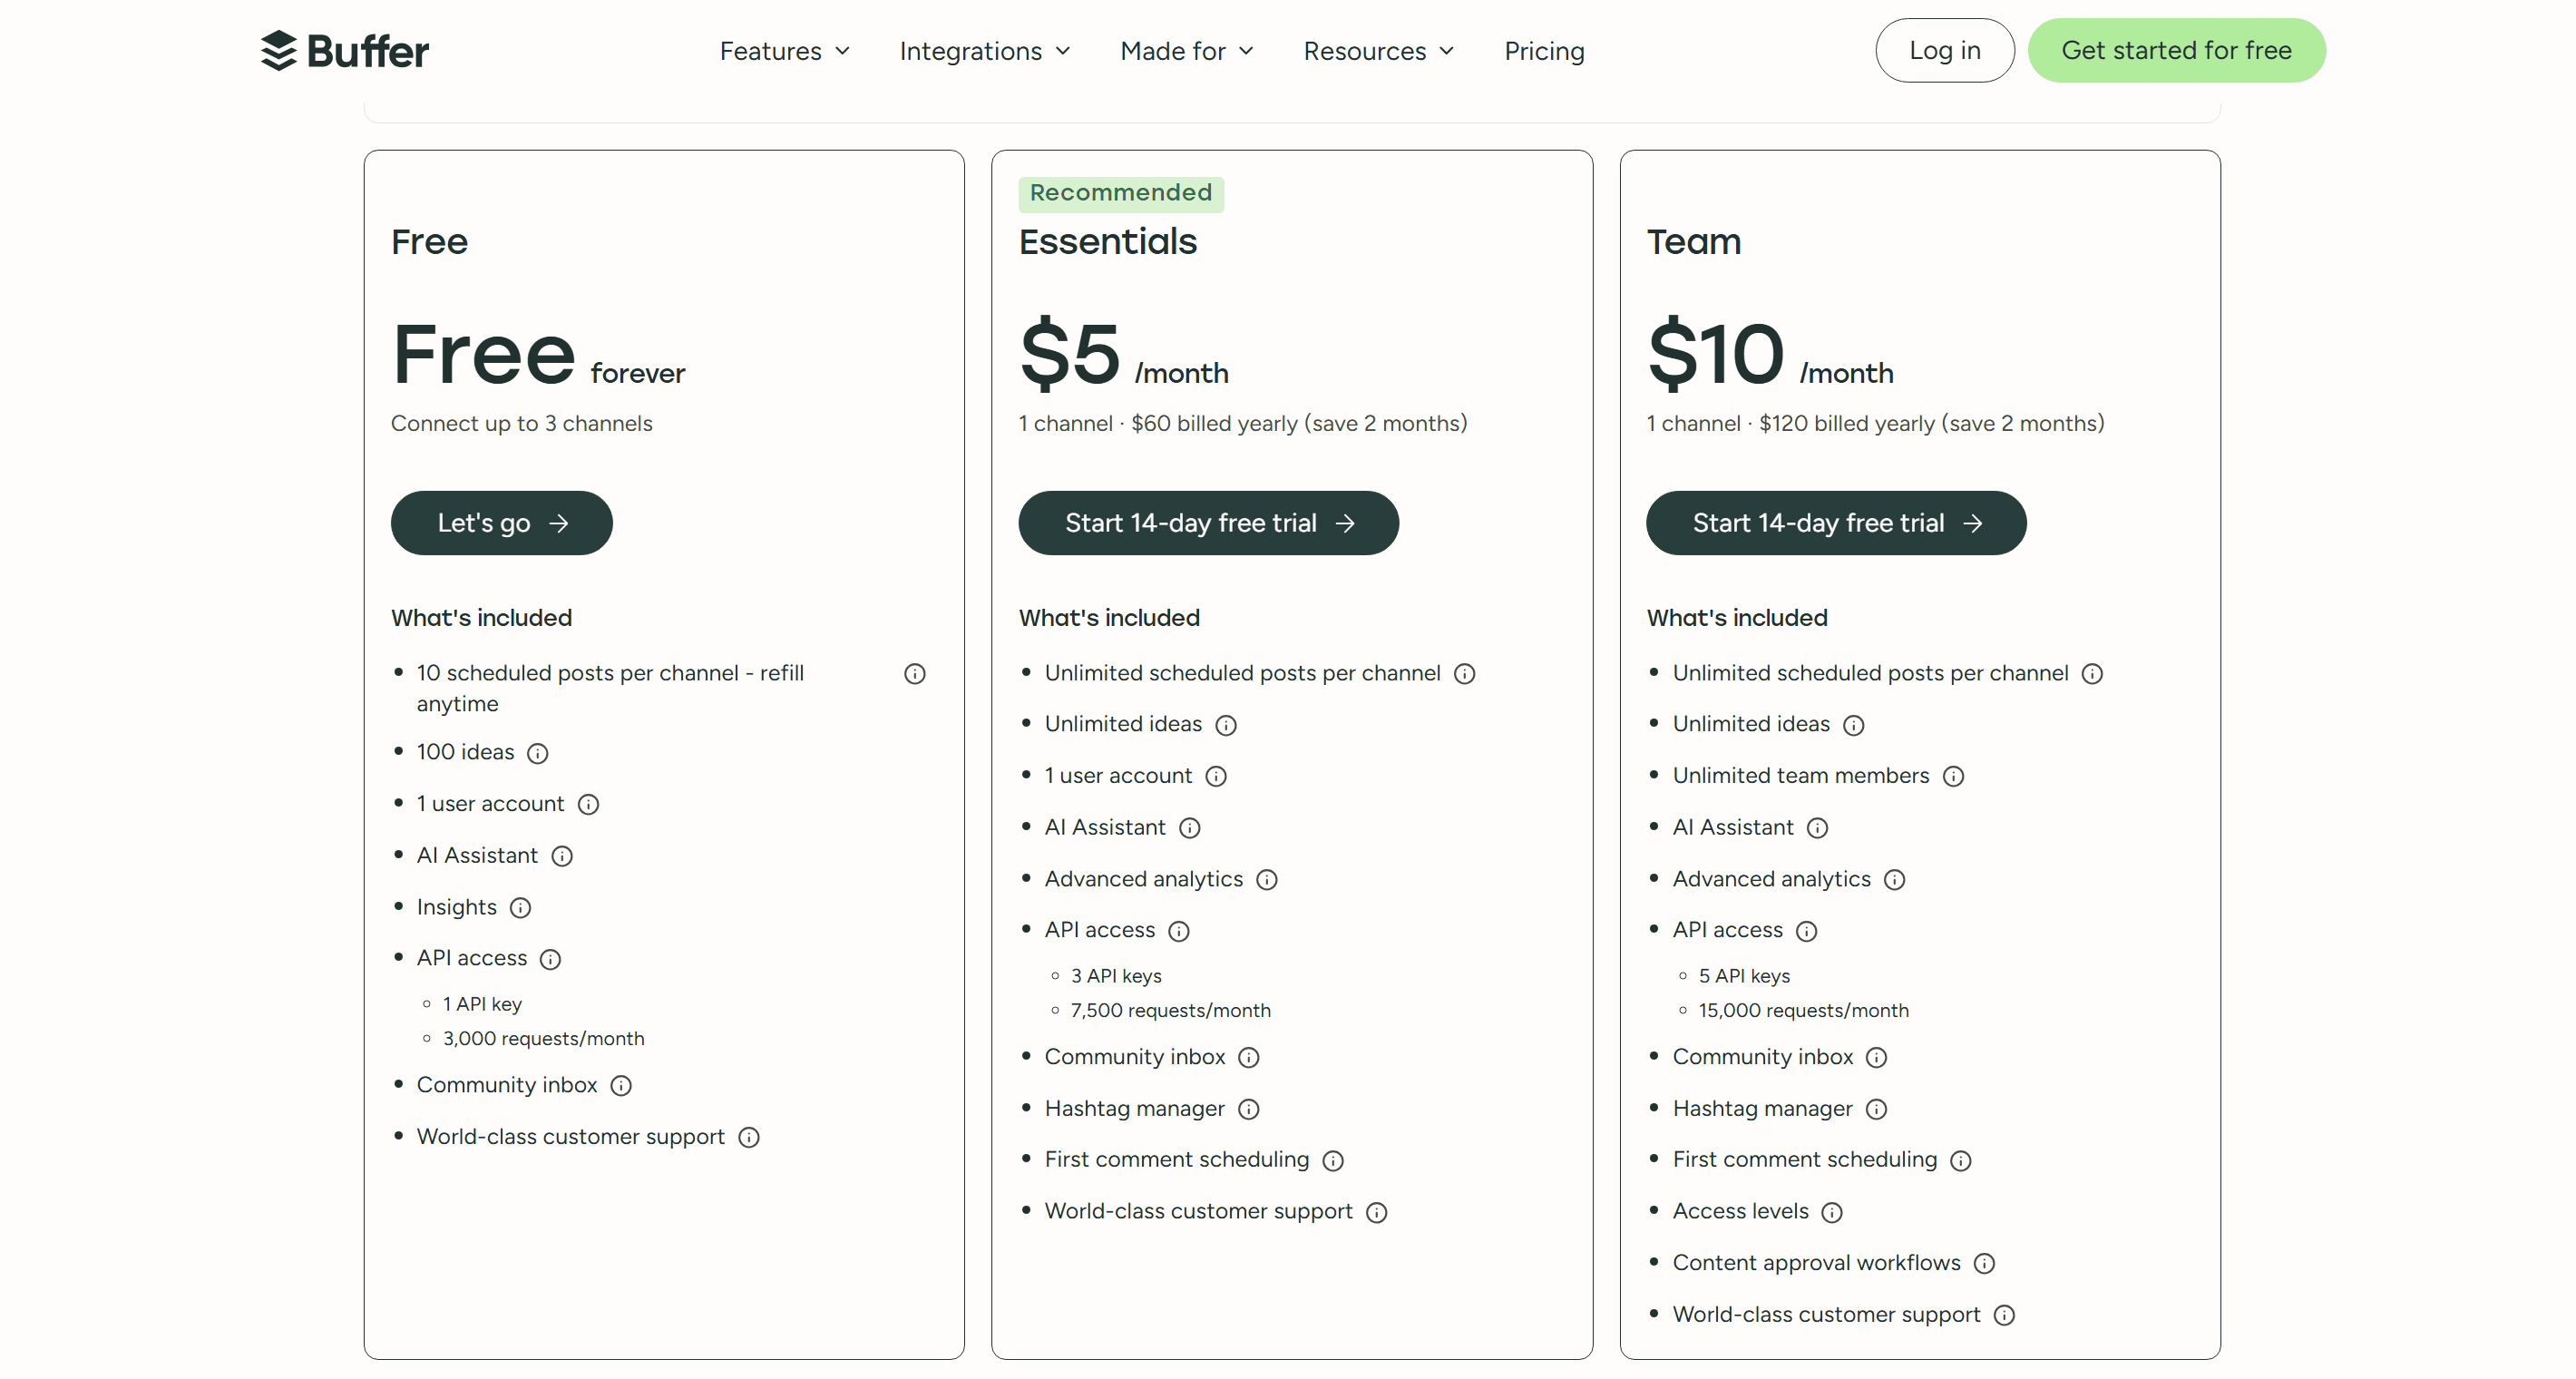Show info for Free plan Community inbox
2576x1379 pixels.
[x=621, y=1086]
